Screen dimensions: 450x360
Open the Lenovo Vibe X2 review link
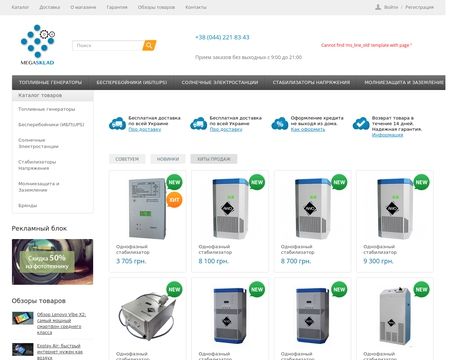click(x=61, y=323)
